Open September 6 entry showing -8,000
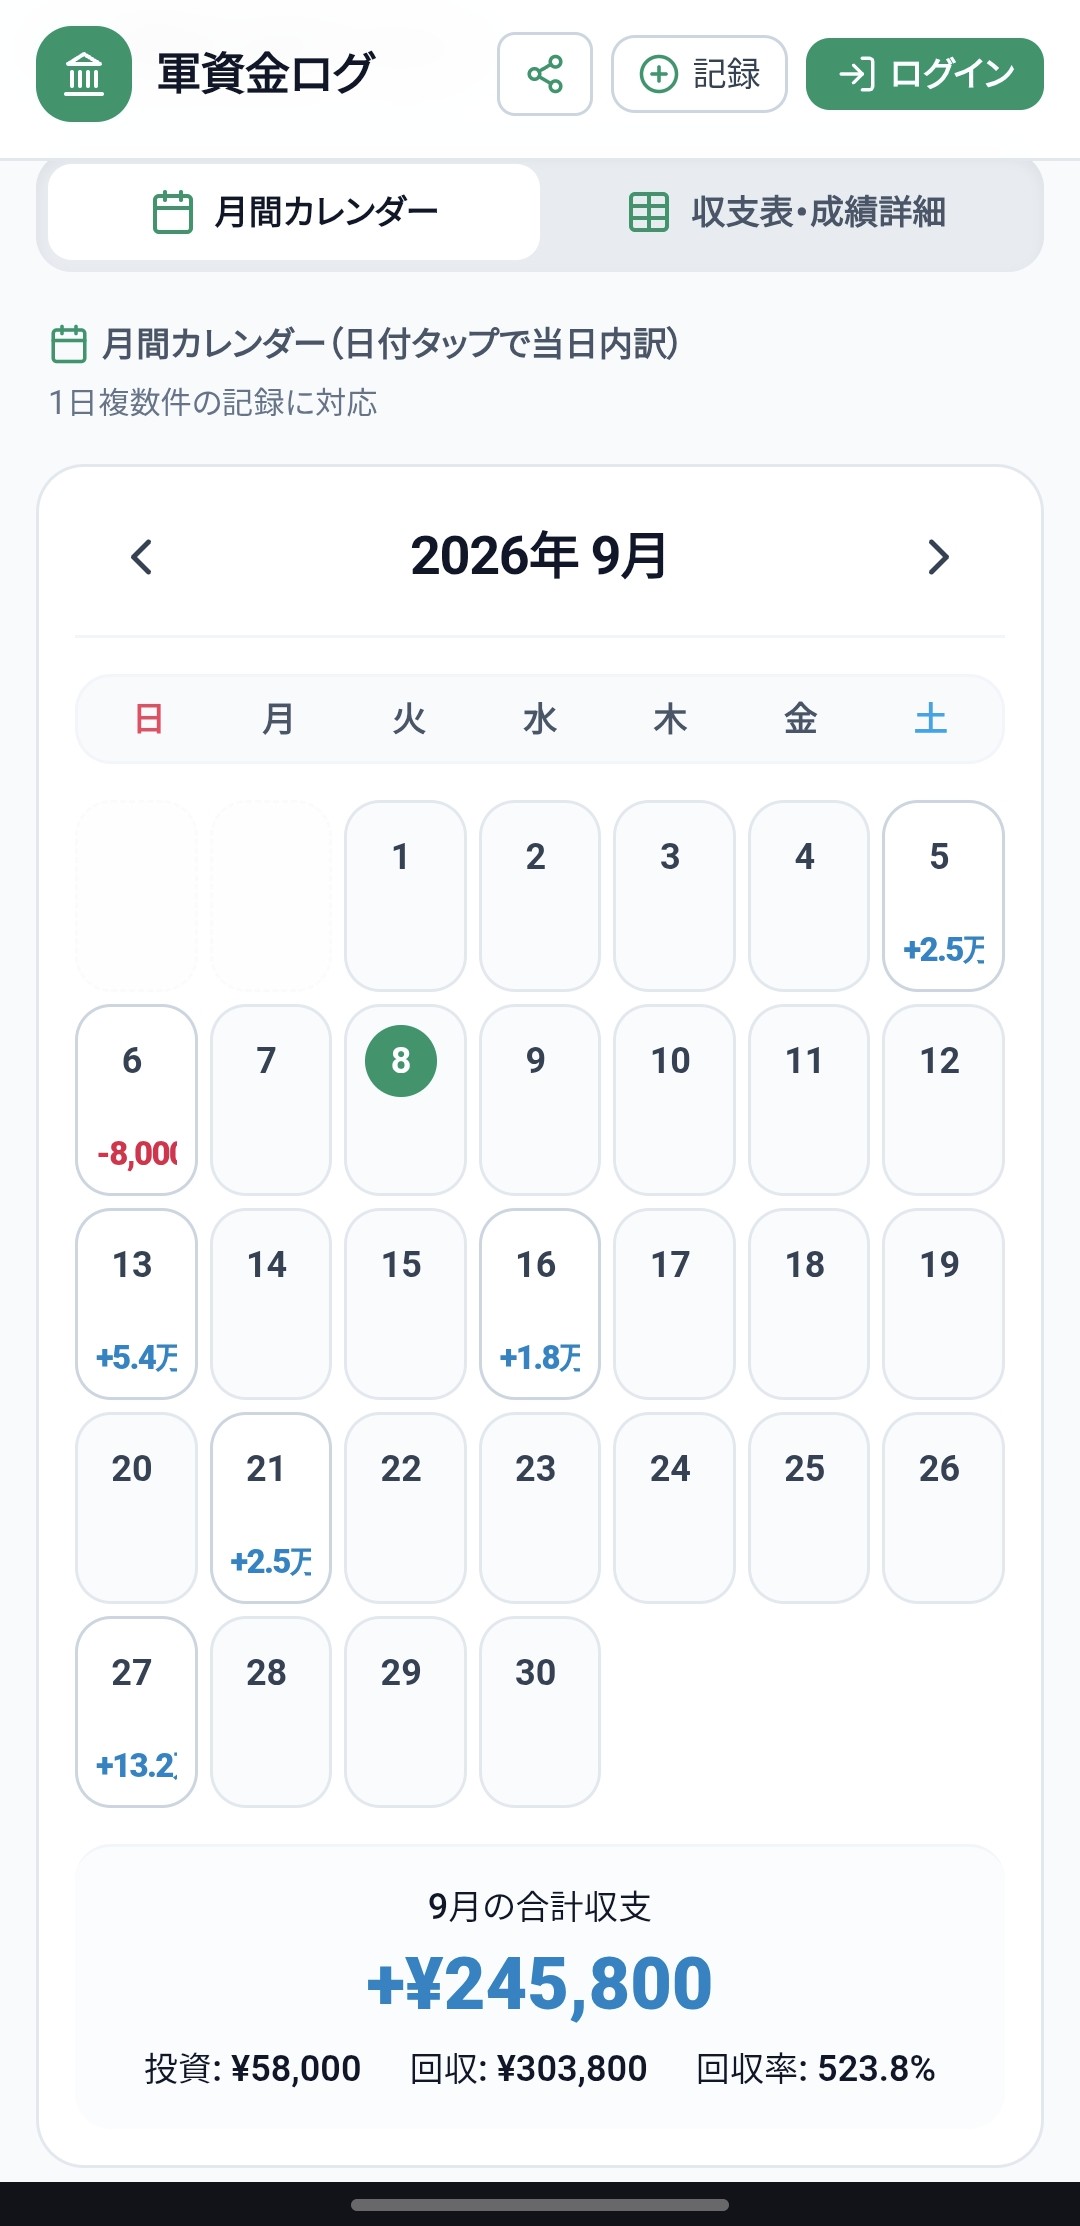Image resolution: width=1080 pixels, height=2226 pixels. pos(136,1100)
